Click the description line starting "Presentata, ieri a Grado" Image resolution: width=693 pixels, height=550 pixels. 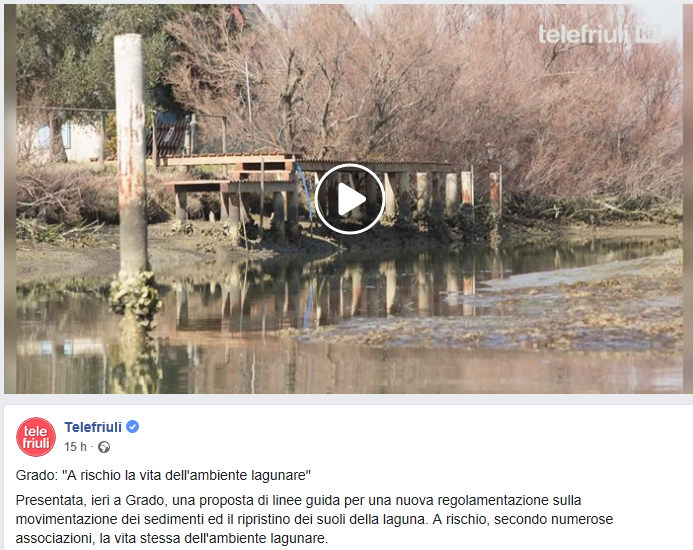click(x=298, y=500)
